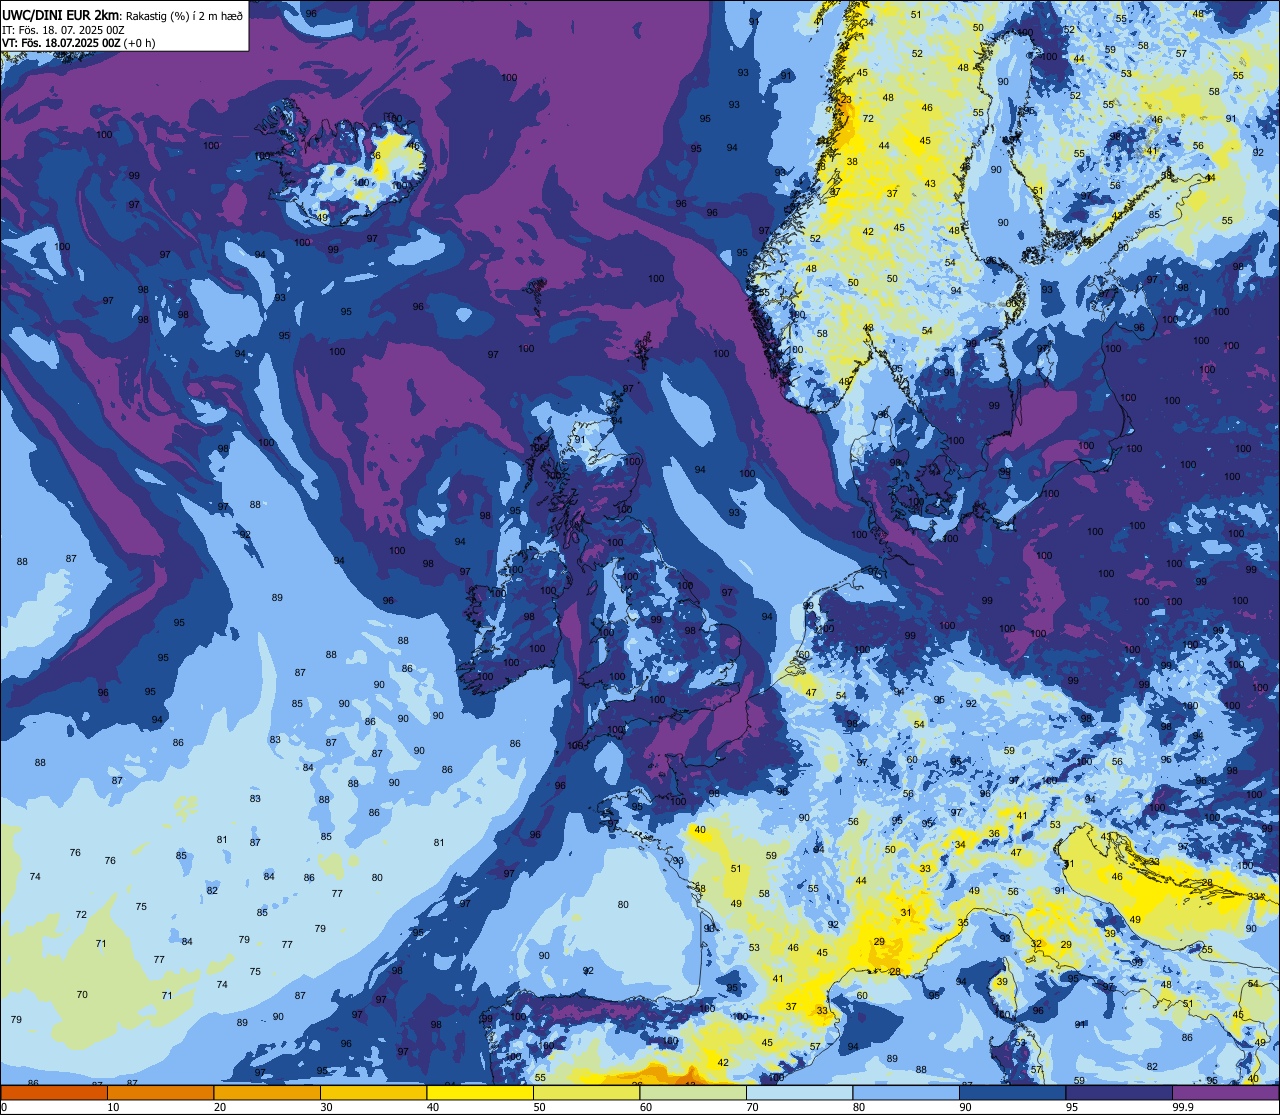Click the 20–30% light orange legend swatch

267,1093
